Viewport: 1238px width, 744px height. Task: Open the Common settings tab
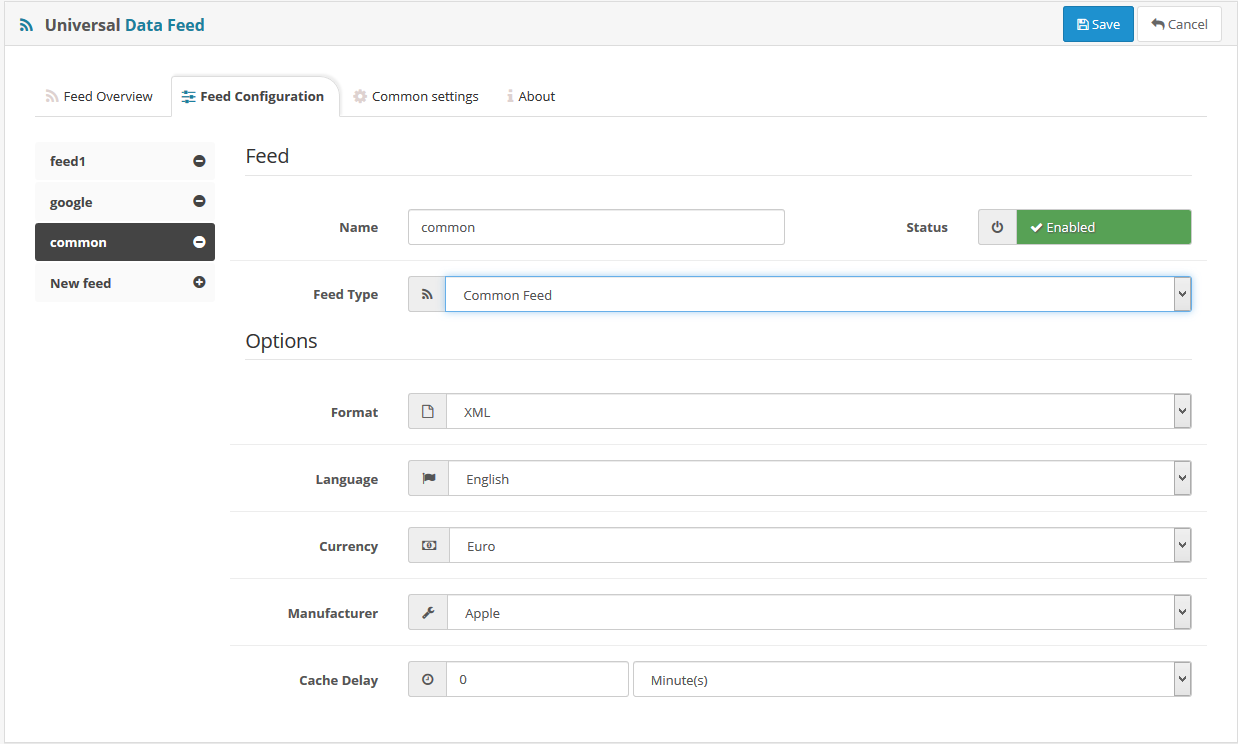(416, 96)
